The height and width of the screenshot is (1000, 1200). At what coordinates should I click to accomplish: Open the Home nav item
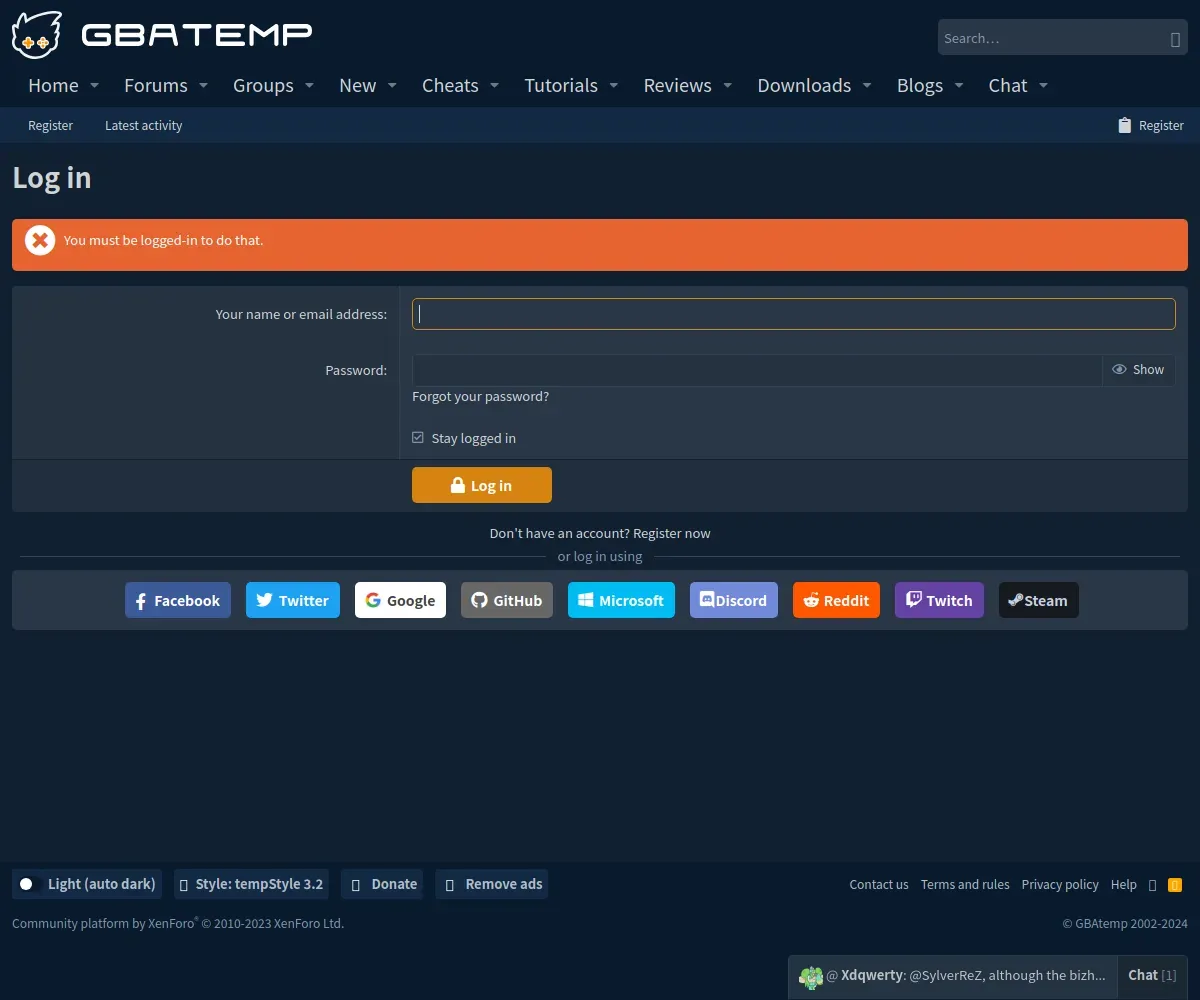coord(53,86)
